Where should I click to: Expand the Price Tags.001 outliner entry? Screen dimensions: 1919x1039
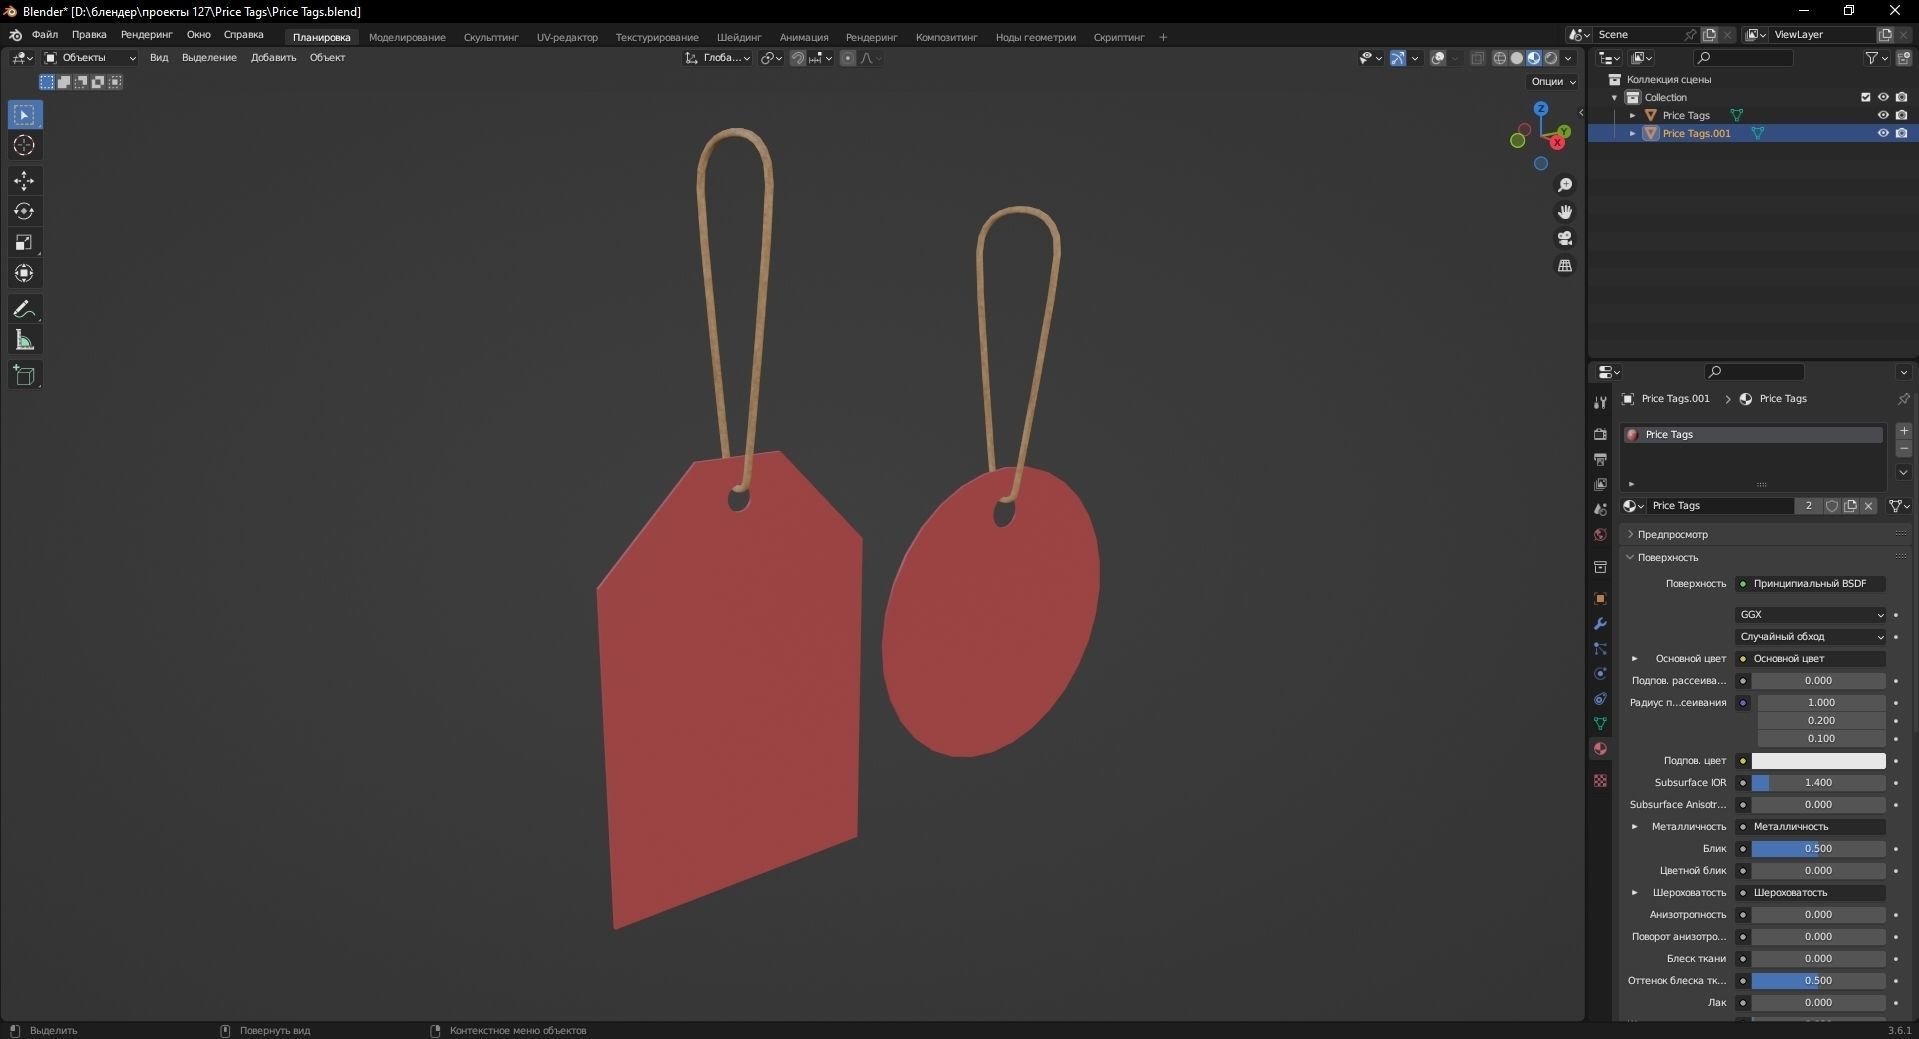[1633, 133]
